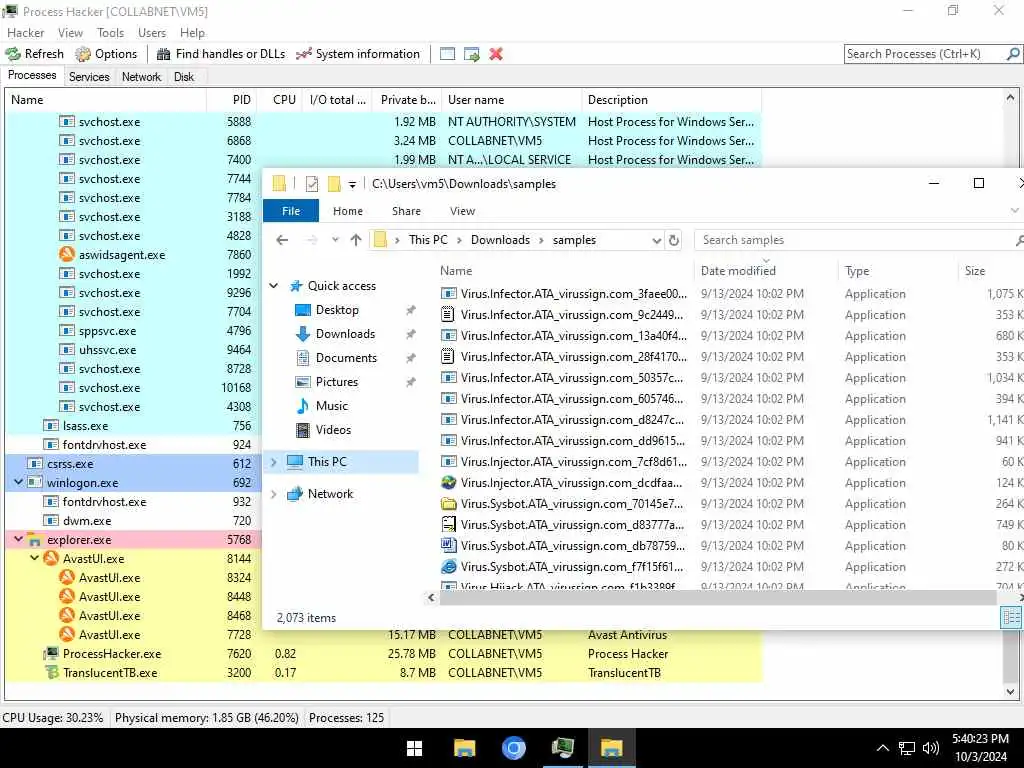Collapse the parent AvastUI.exe node
Screen dimensions: 1024x768
(35, 558)
